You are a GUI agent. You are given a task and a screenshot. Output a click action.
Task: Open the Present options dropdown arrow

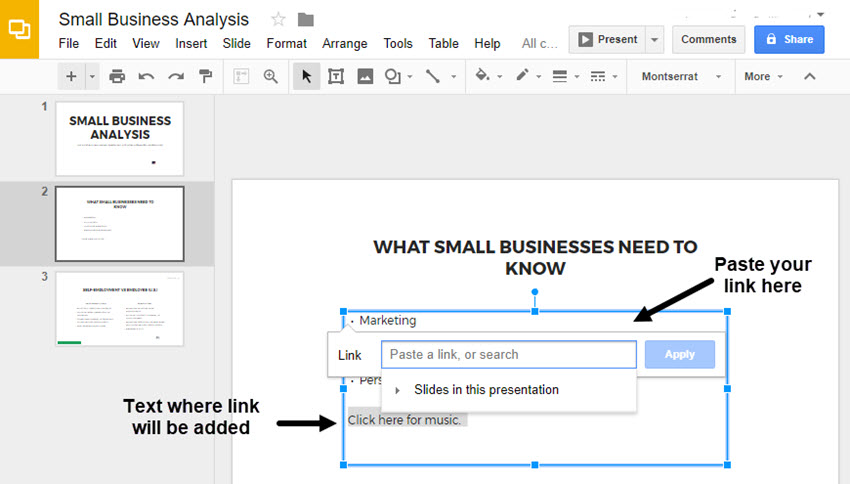click(x=655, y=40)
